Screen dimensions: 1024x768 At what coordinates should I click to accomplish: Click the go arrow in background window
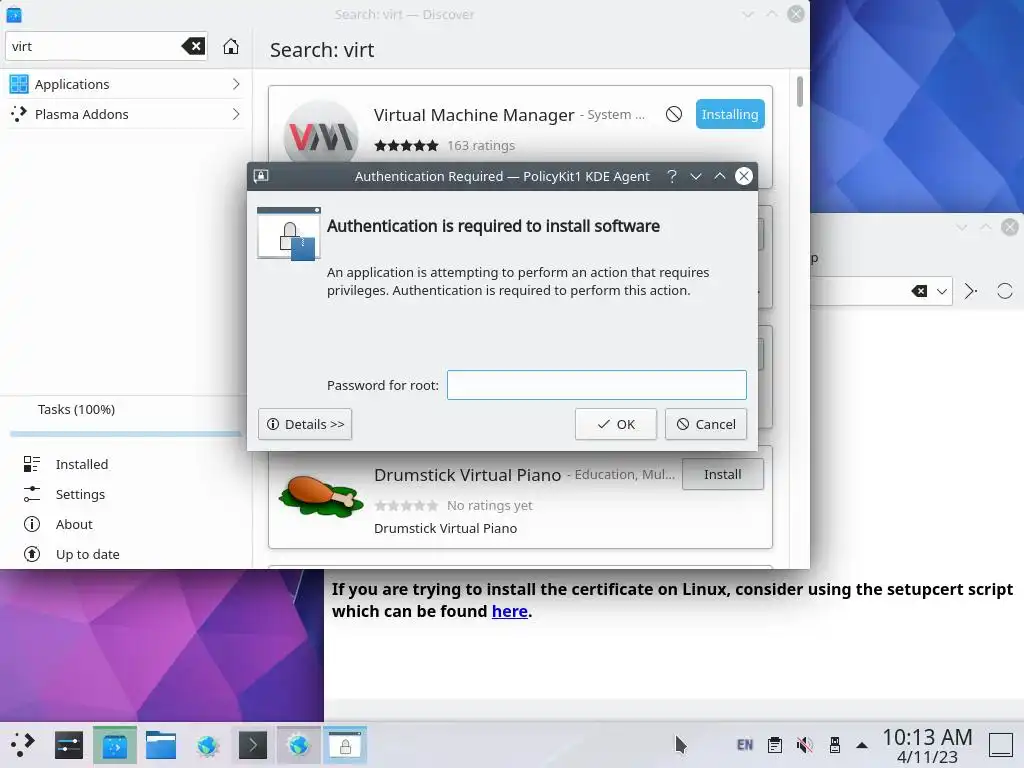pyautogui.click(x=970, y=291)
